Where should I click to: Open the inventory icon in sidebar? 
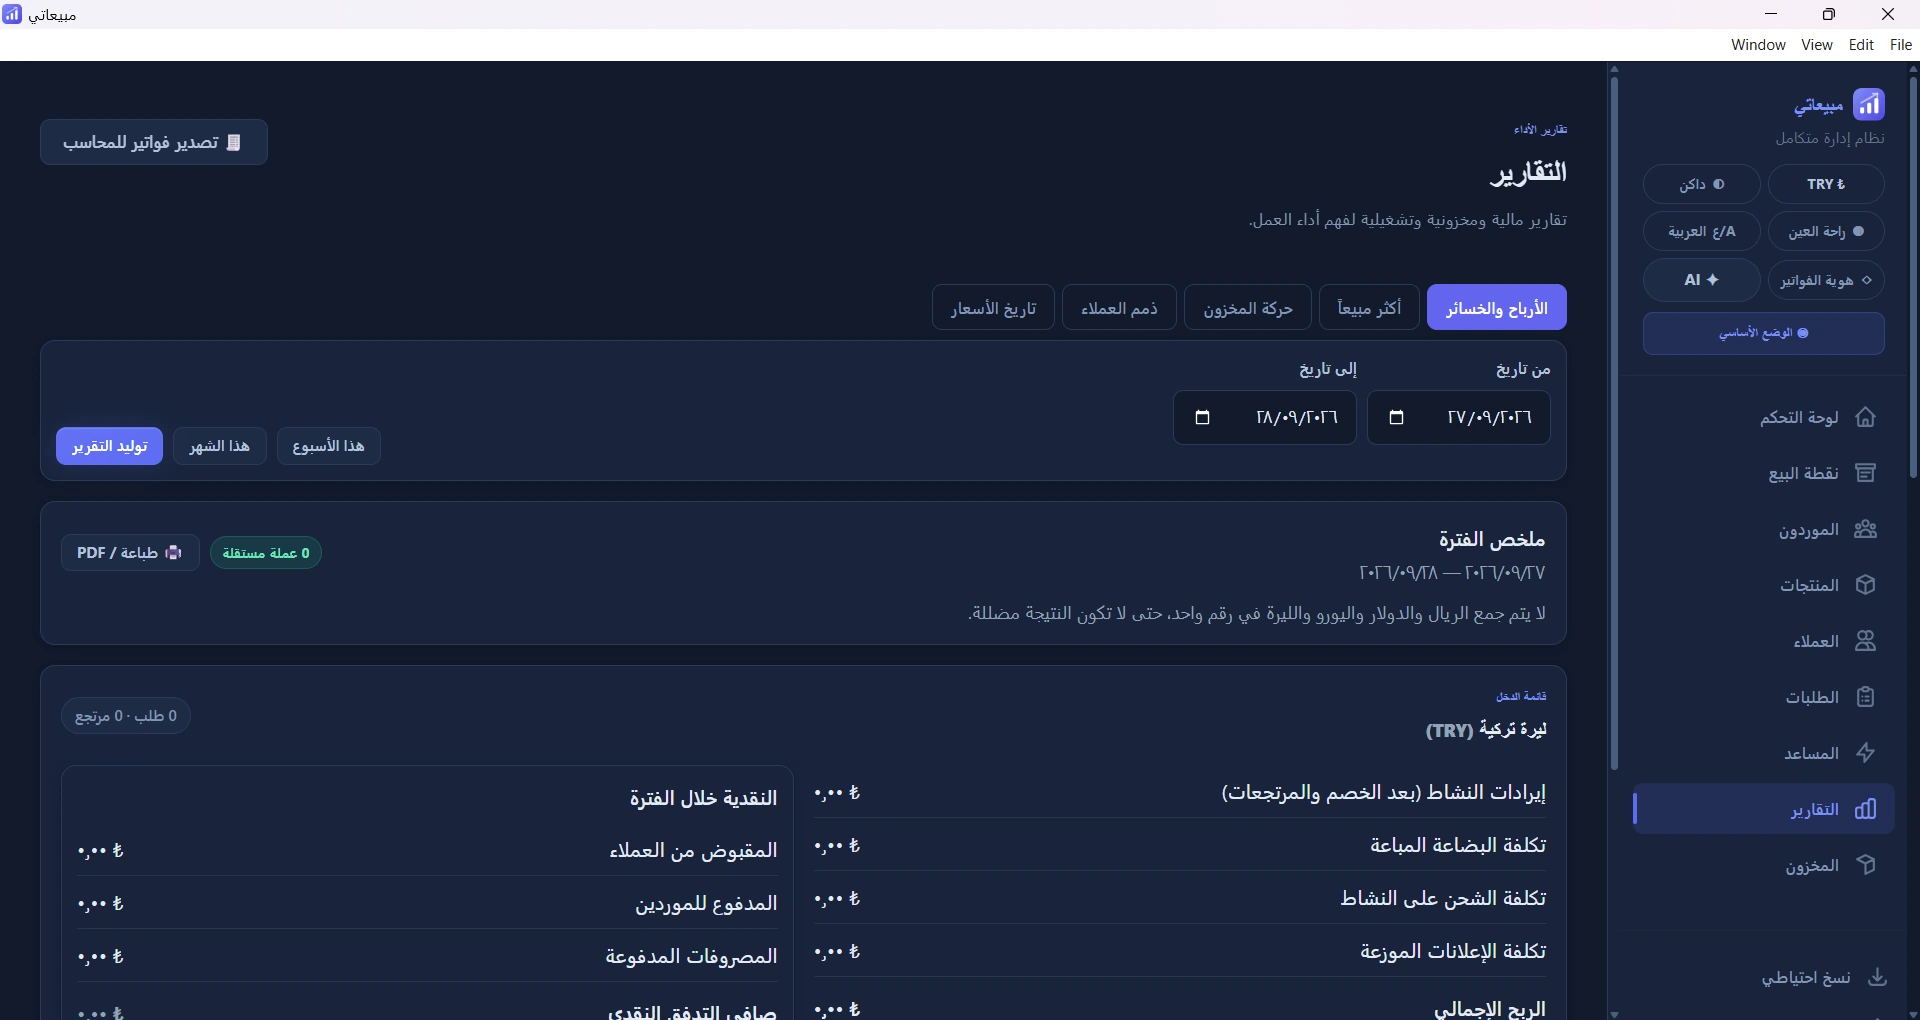pos(1866,866)
